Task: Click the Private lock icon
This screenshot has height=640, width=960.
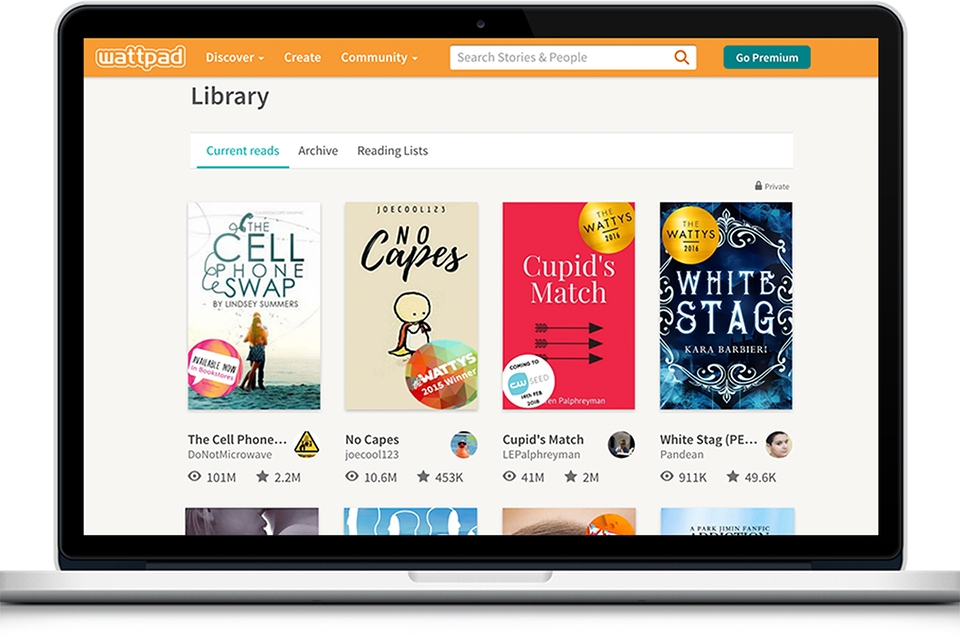Action: 758,186
